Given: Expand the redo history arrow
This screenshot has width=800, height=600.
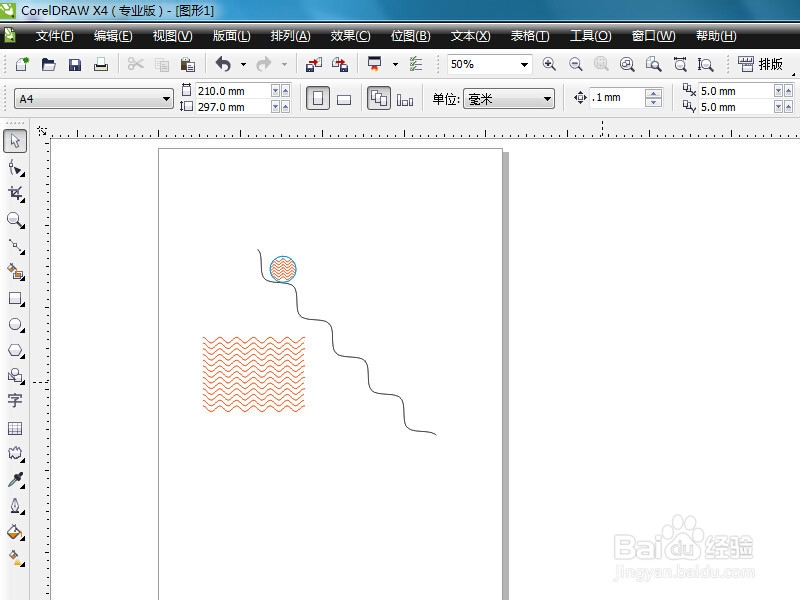Looking at the screenshot, I should 284,64.
